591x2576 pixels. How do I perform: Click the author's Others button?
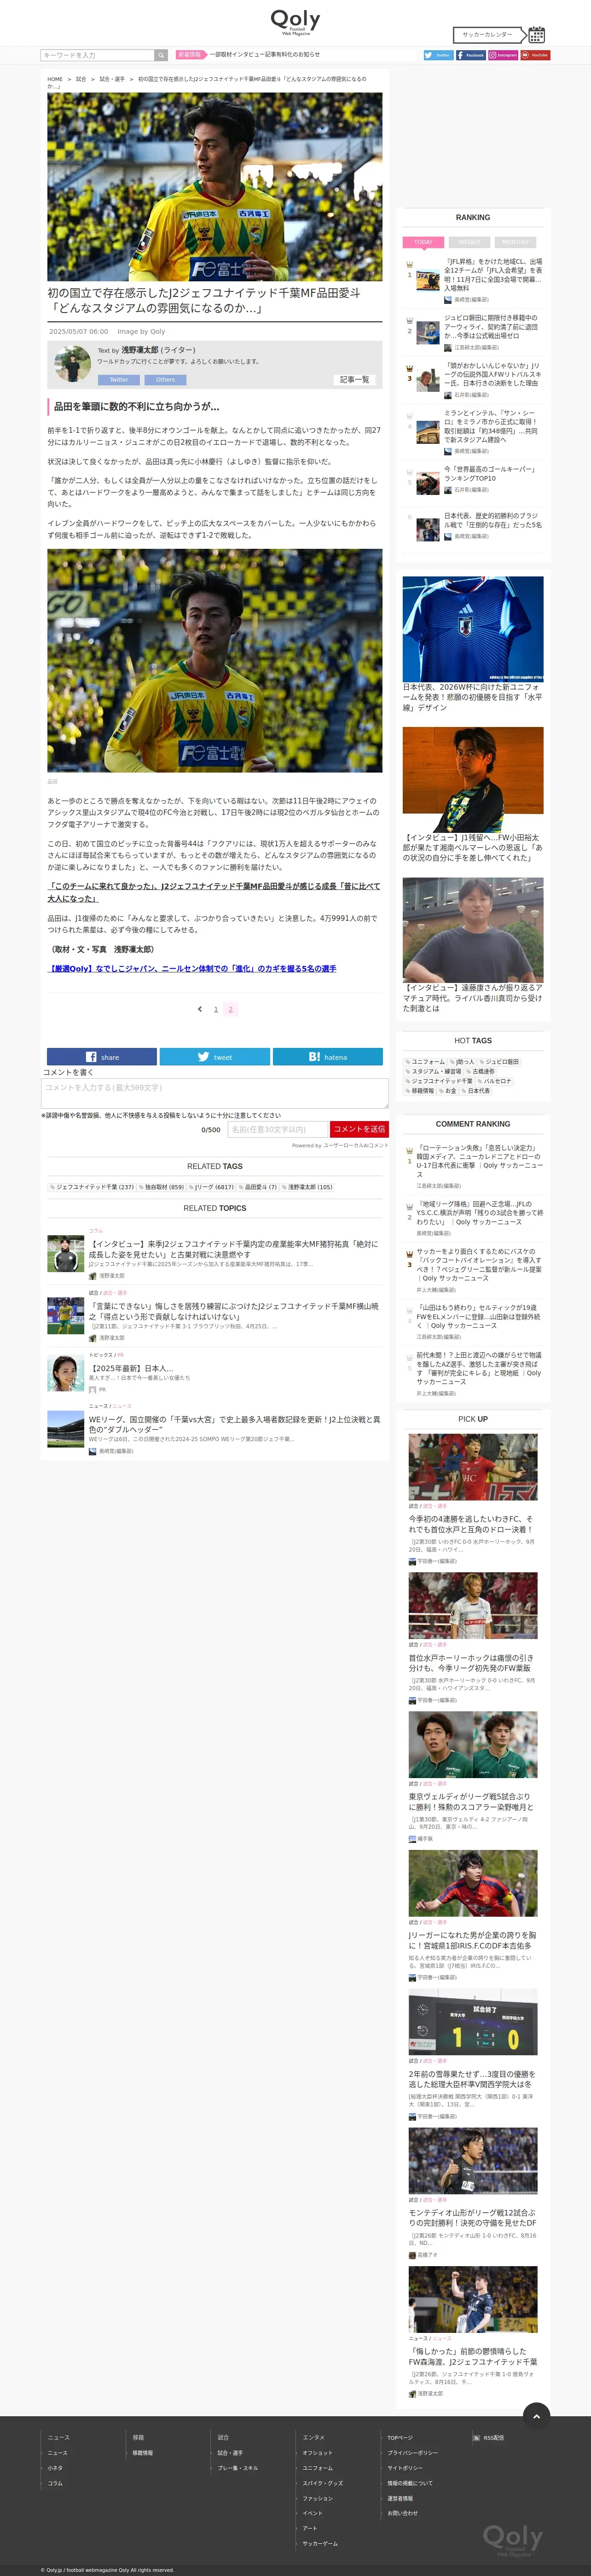[165, 380]
